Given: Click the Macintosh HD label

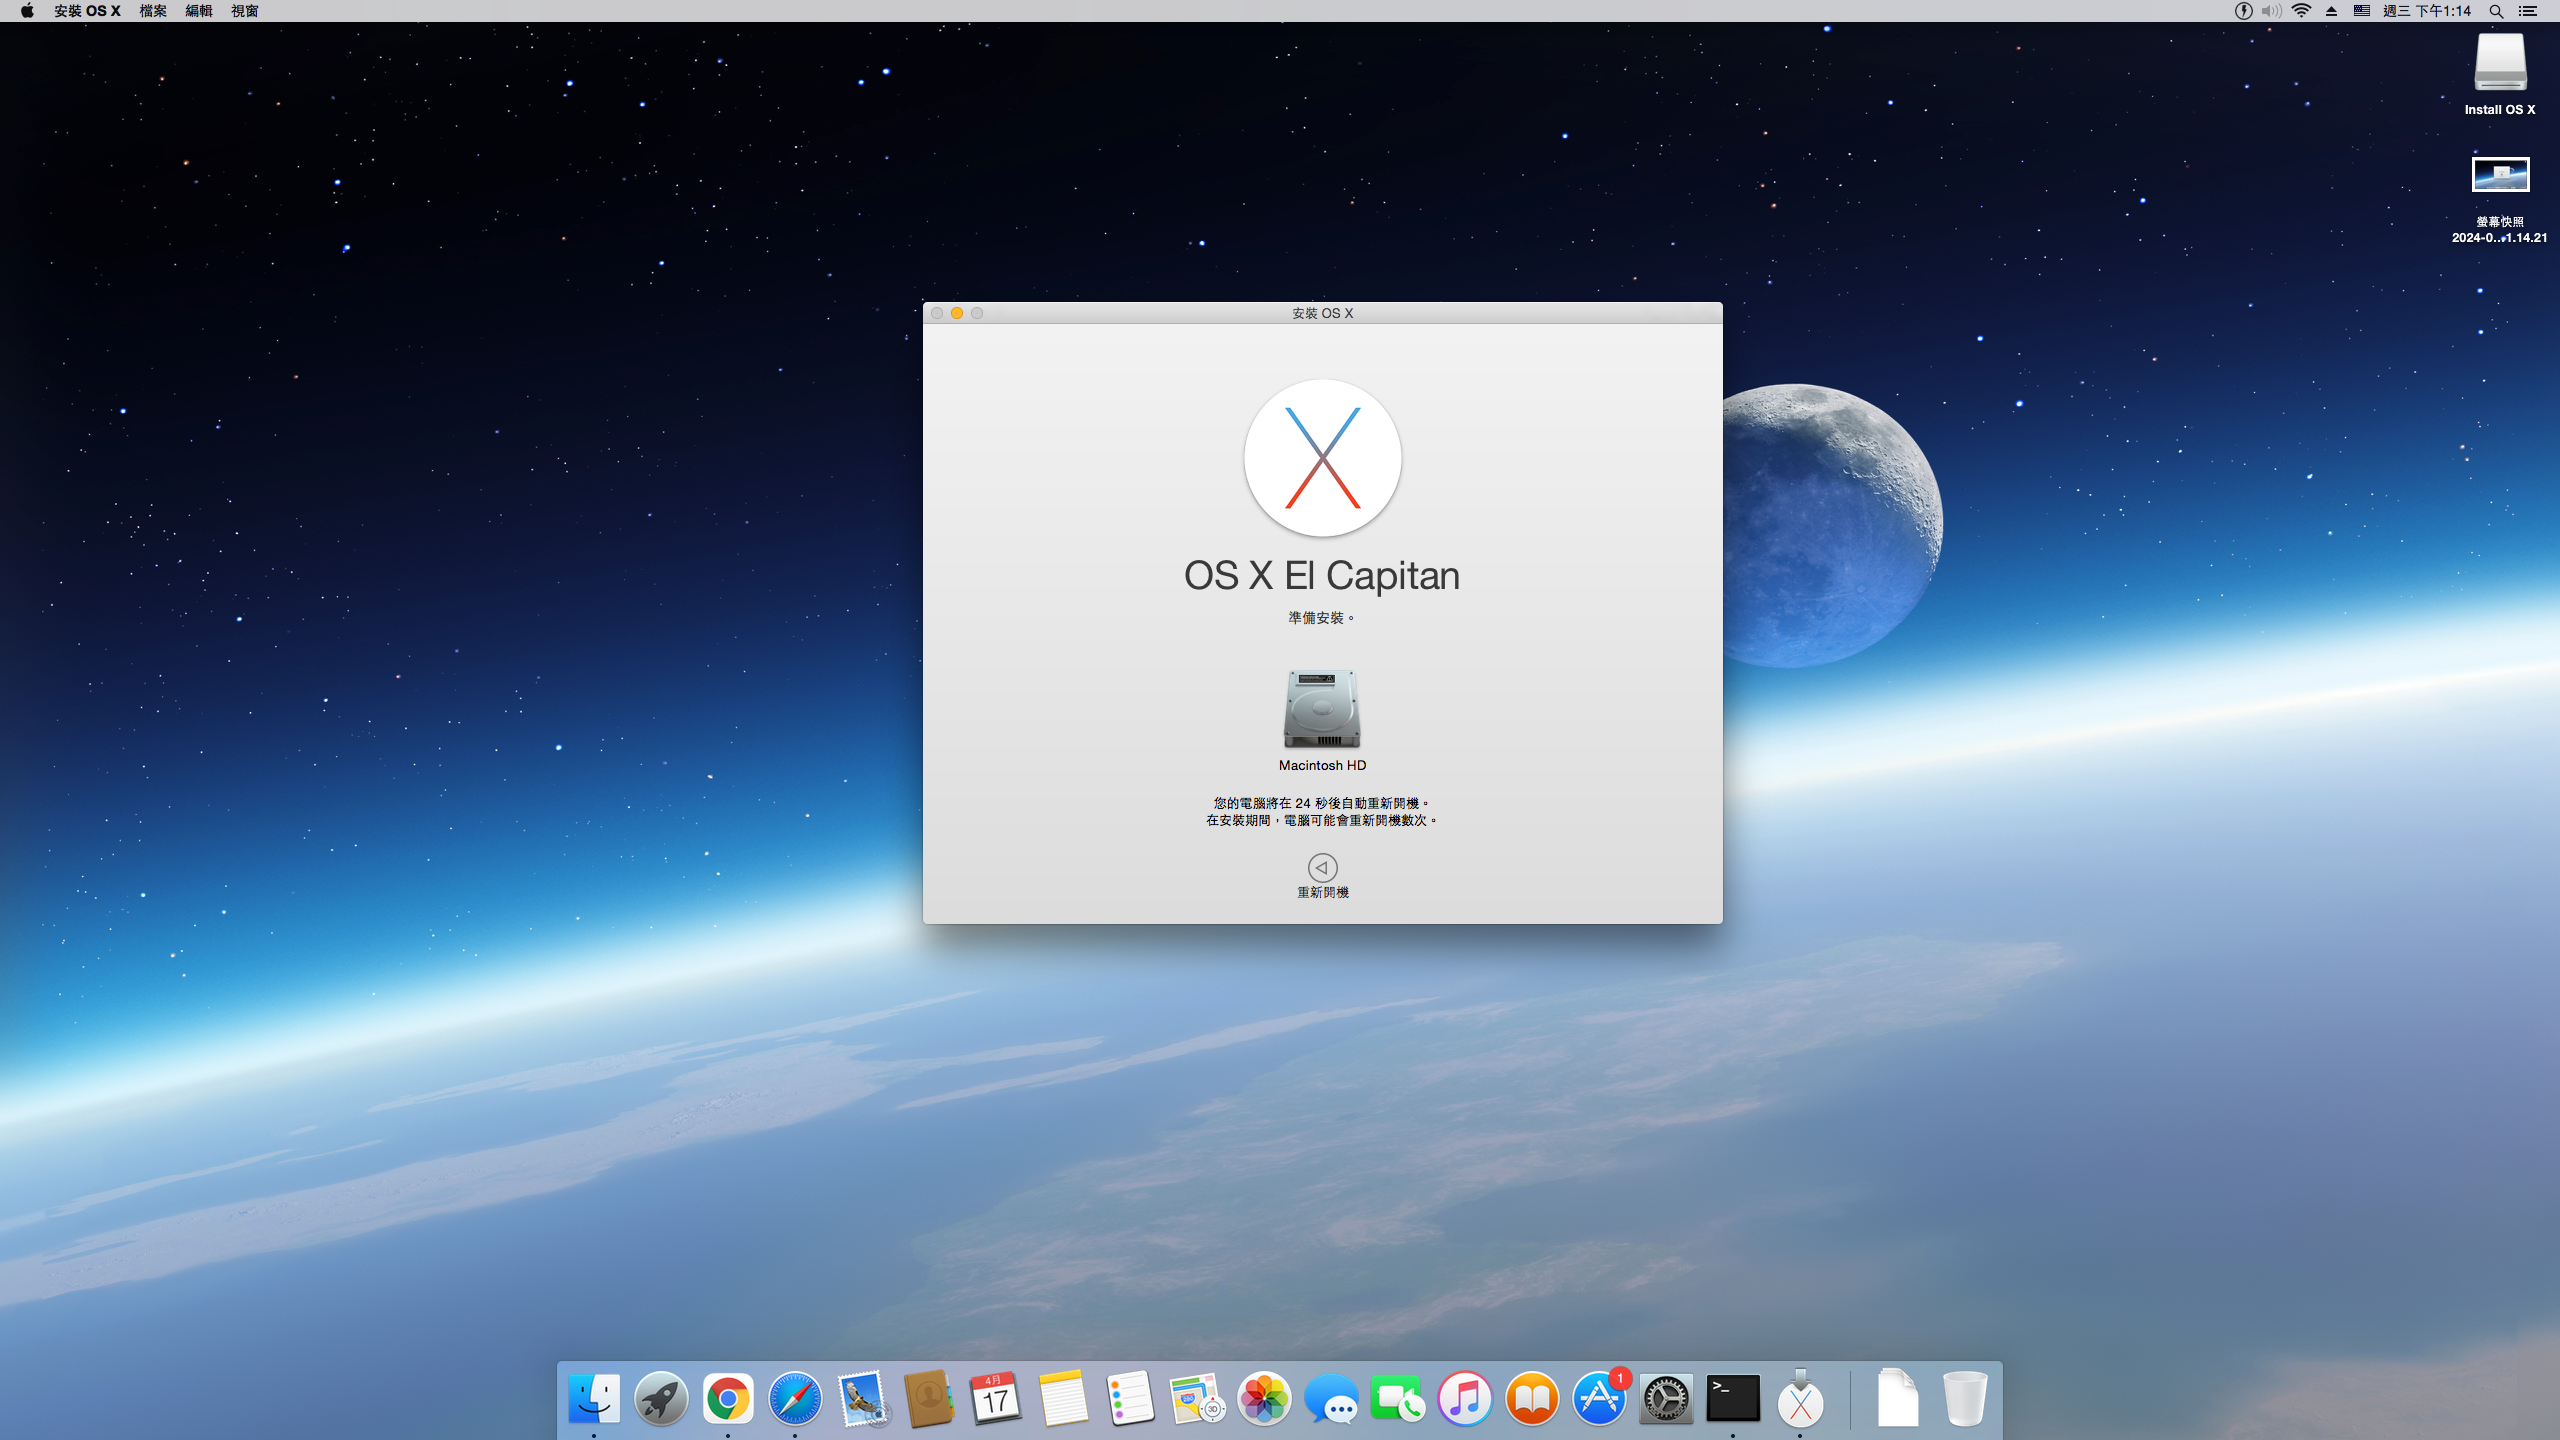Looking at the screenshot, I should point(1322,765).
